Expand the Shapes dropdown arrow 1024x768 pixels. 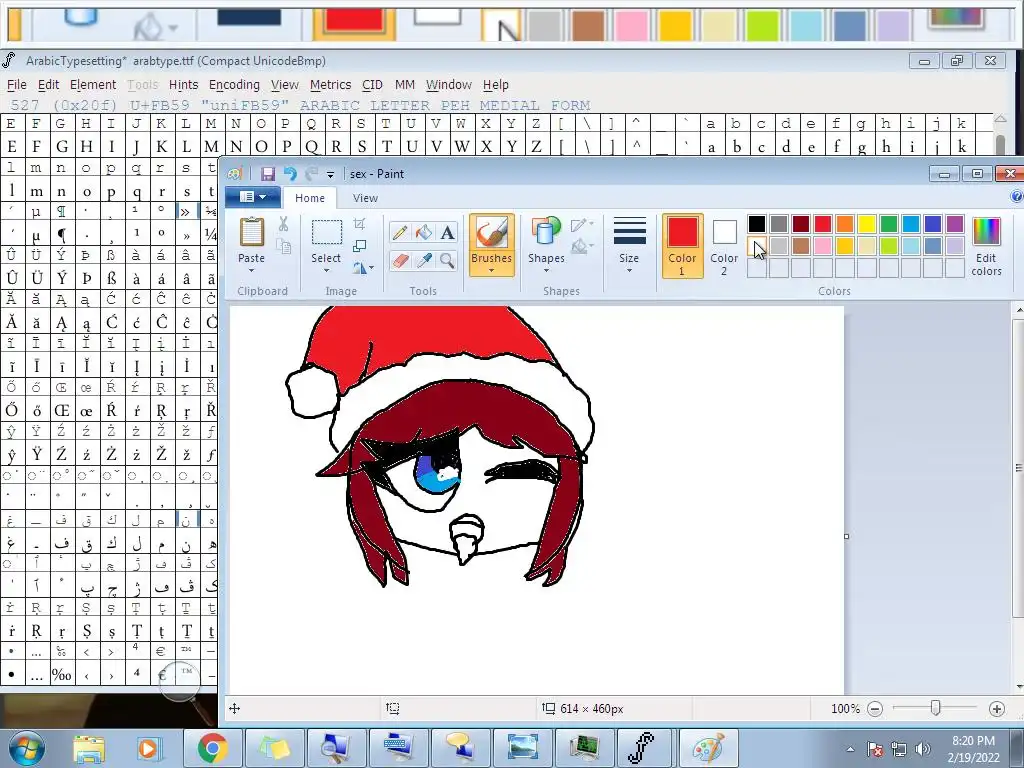click(546, 270)
